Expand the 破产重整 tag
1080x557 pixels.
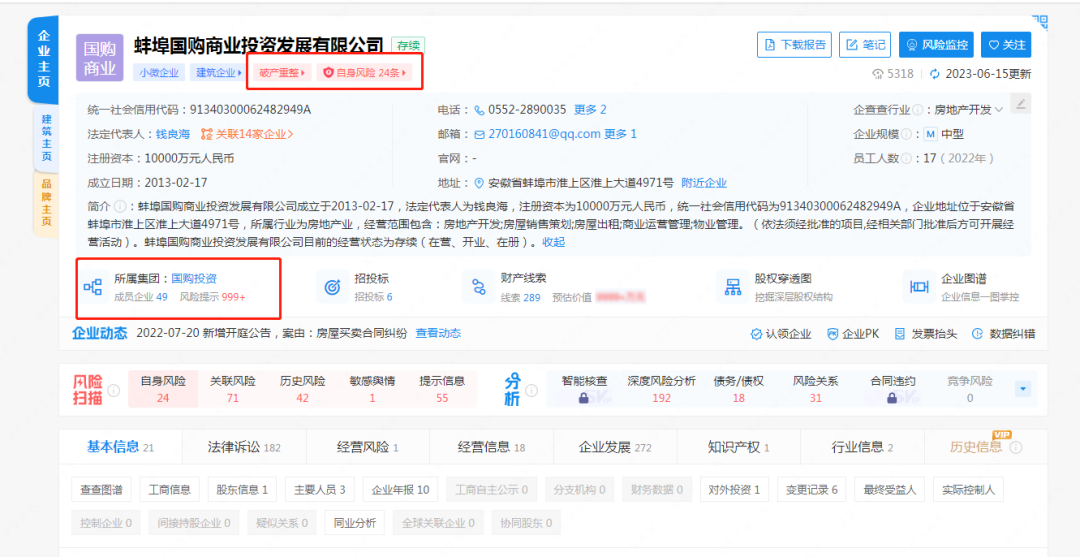coord(282,72)
